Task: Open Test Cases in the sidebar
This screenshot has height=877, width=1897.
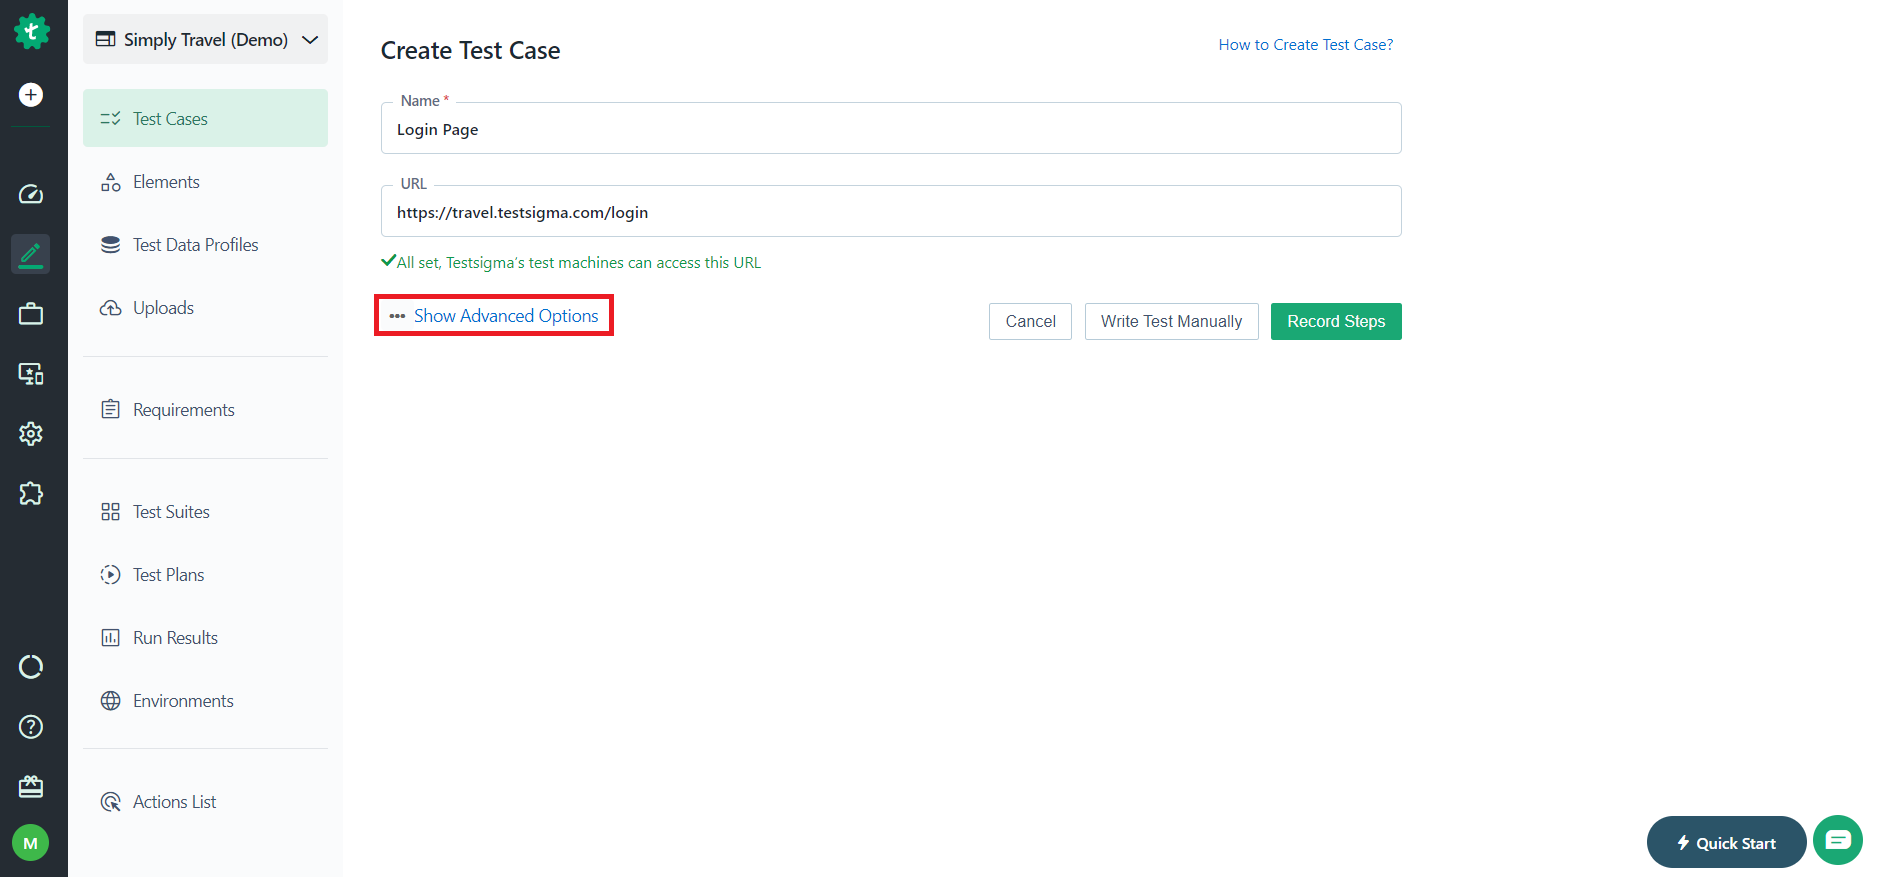Action: pos(205,118)
